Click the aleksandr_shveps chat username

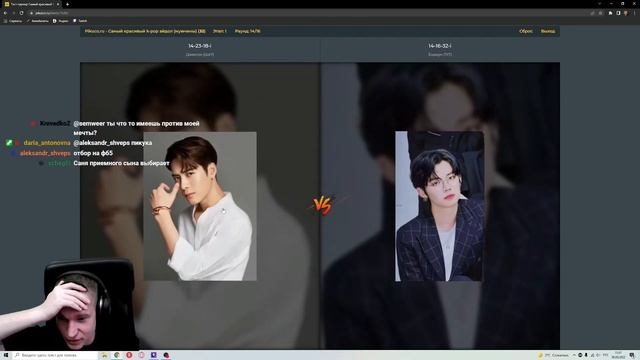point(45,153)
